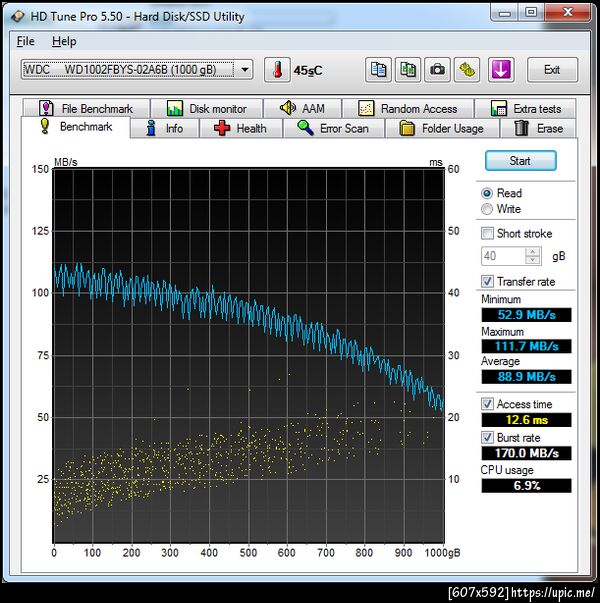
Task: Open the Health tab
Action: point(241,128)
